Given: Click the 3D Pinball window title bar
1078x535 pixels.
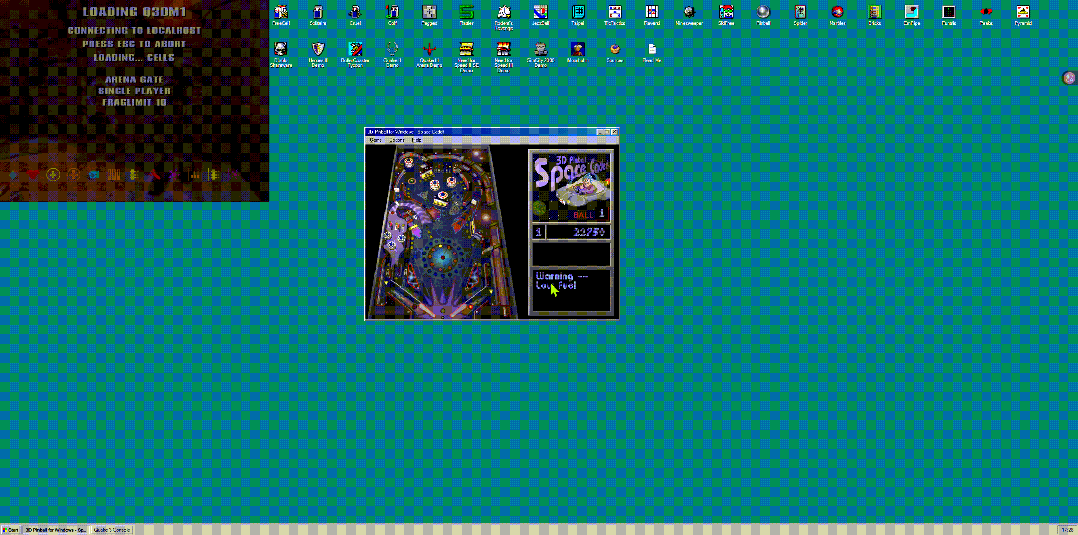Looking at the screenshot, I should tap(492, 131).
